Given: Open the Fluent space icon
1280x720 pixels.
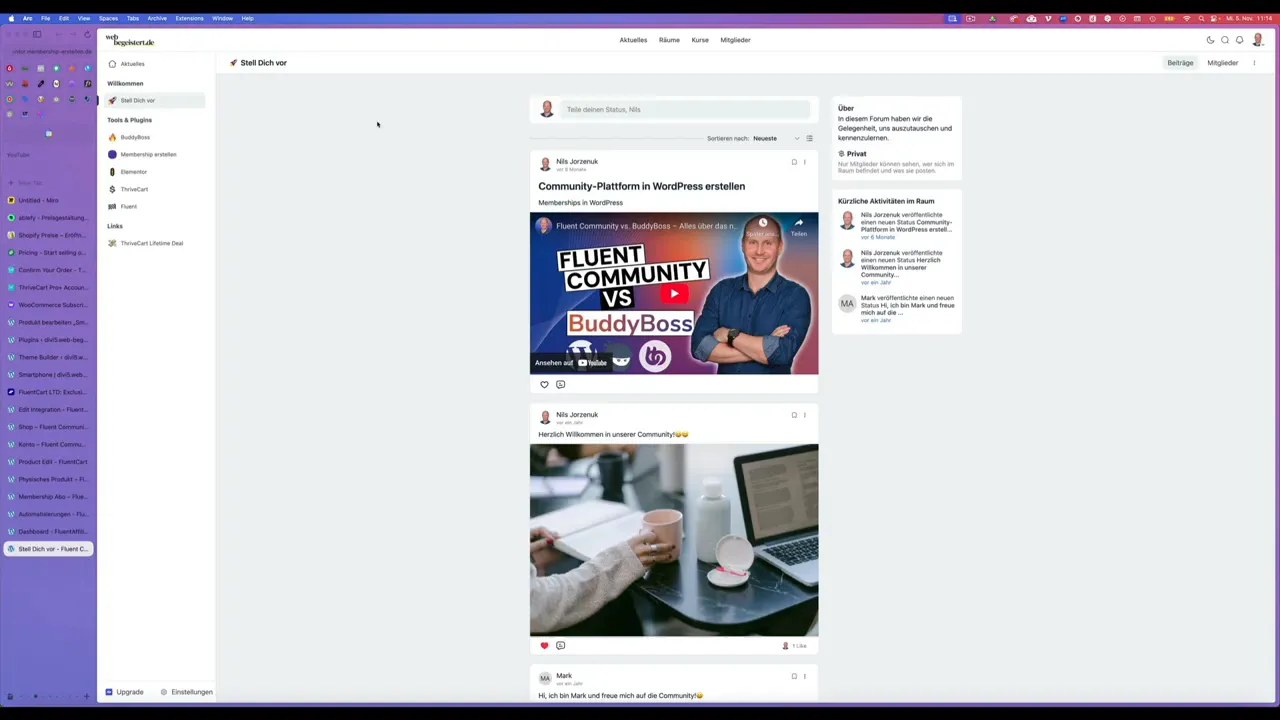Looking at the screenshot, I should 112,206.
